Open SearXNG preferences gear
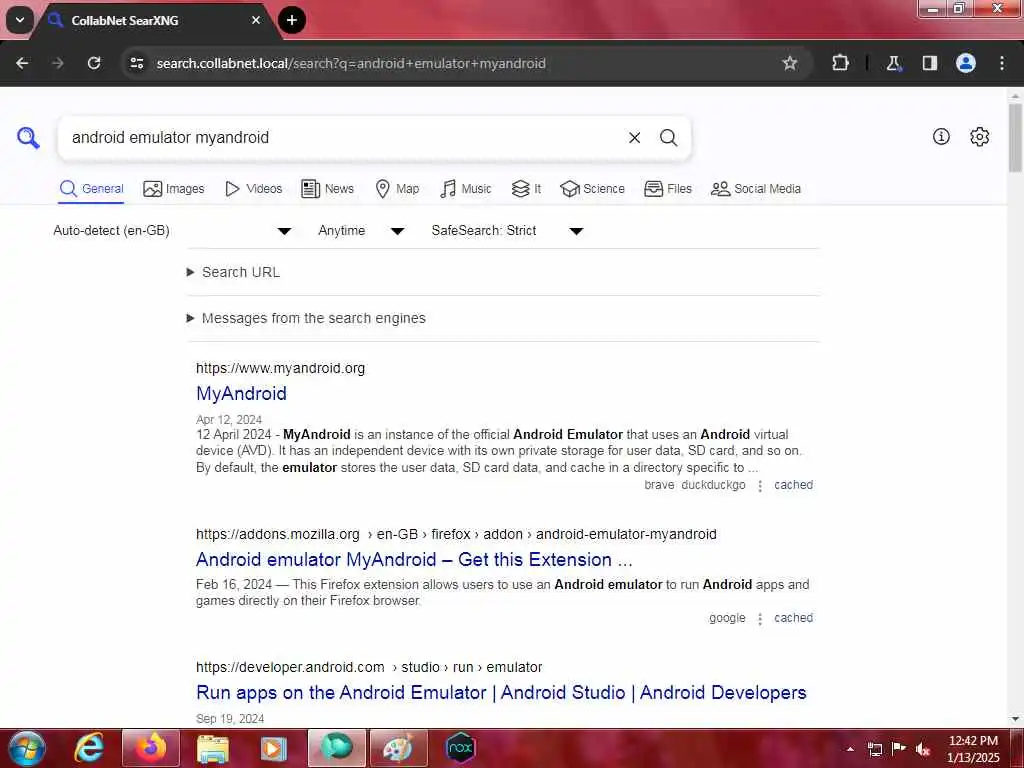Image resolution: width=1024 pixels, height=768 pixels. tap(980, 136)
